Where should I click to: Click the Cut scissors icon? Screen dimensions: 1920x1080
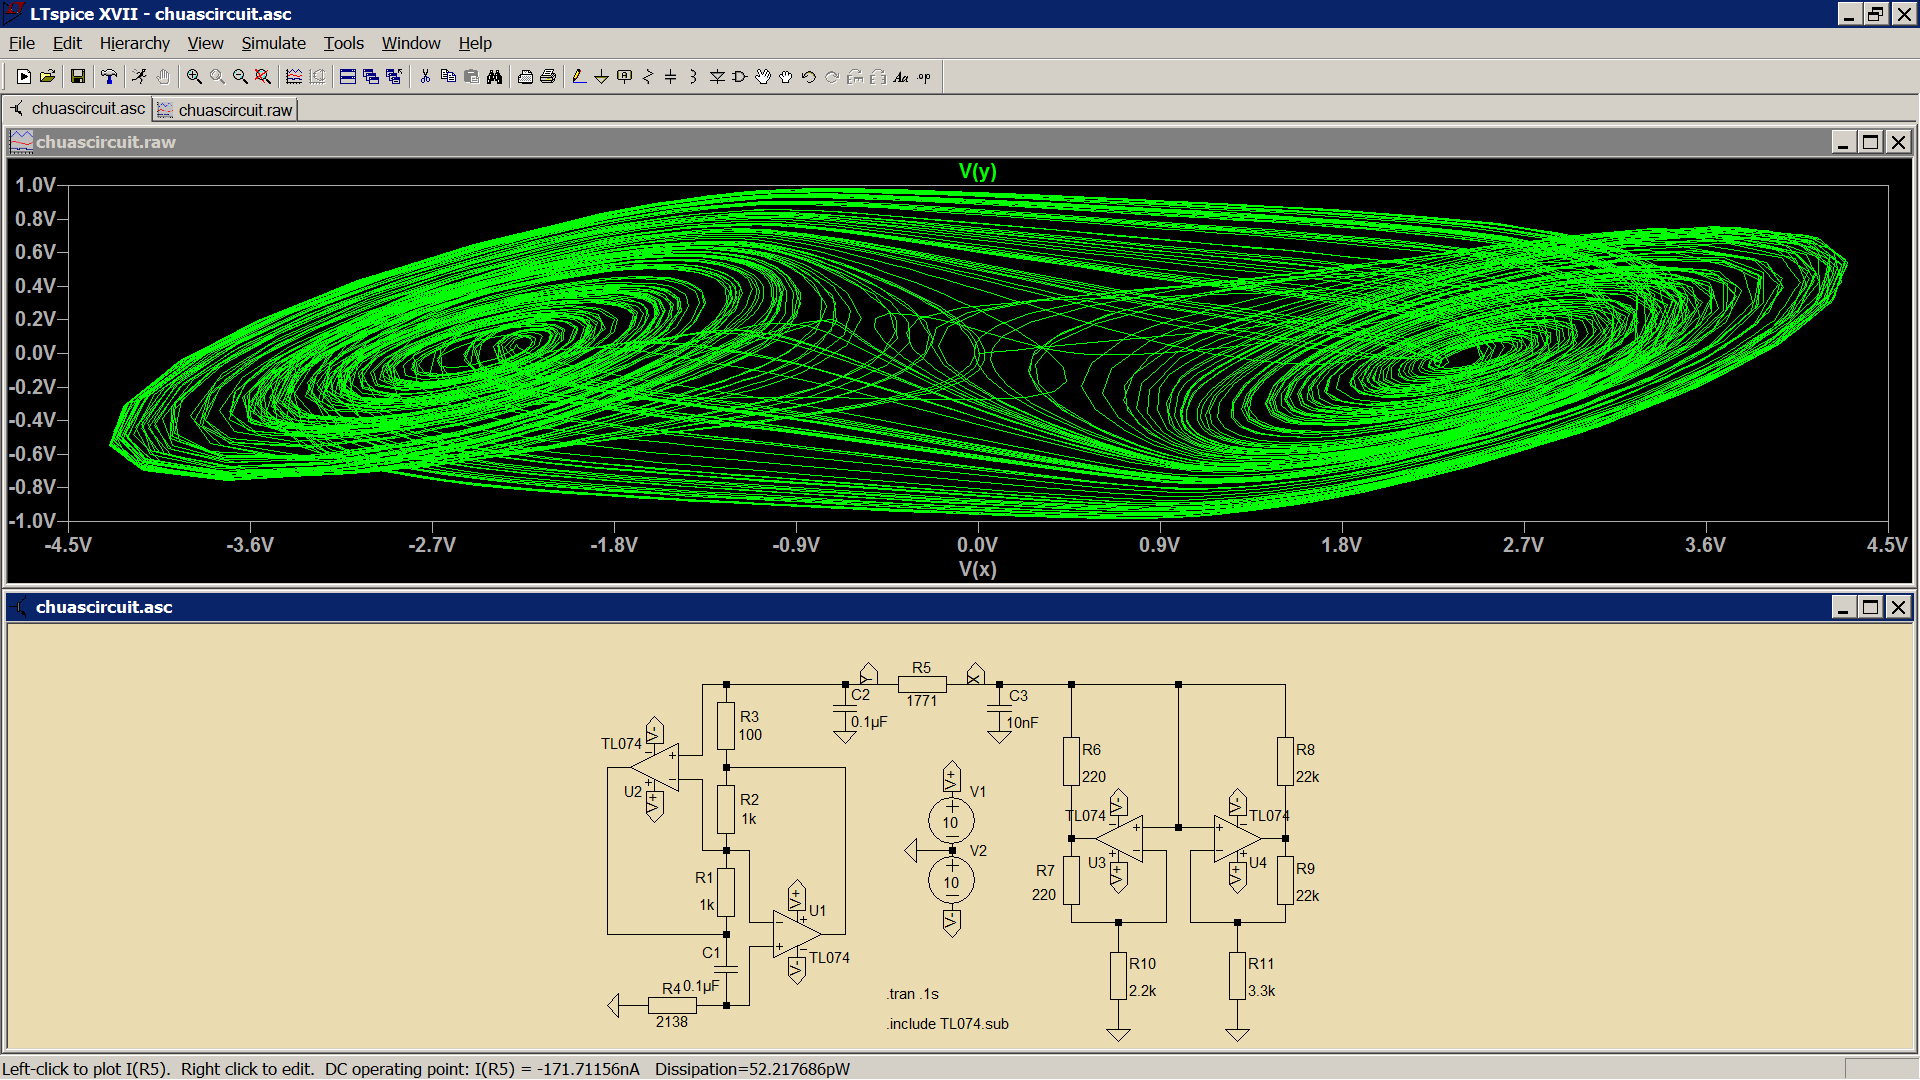425,76
